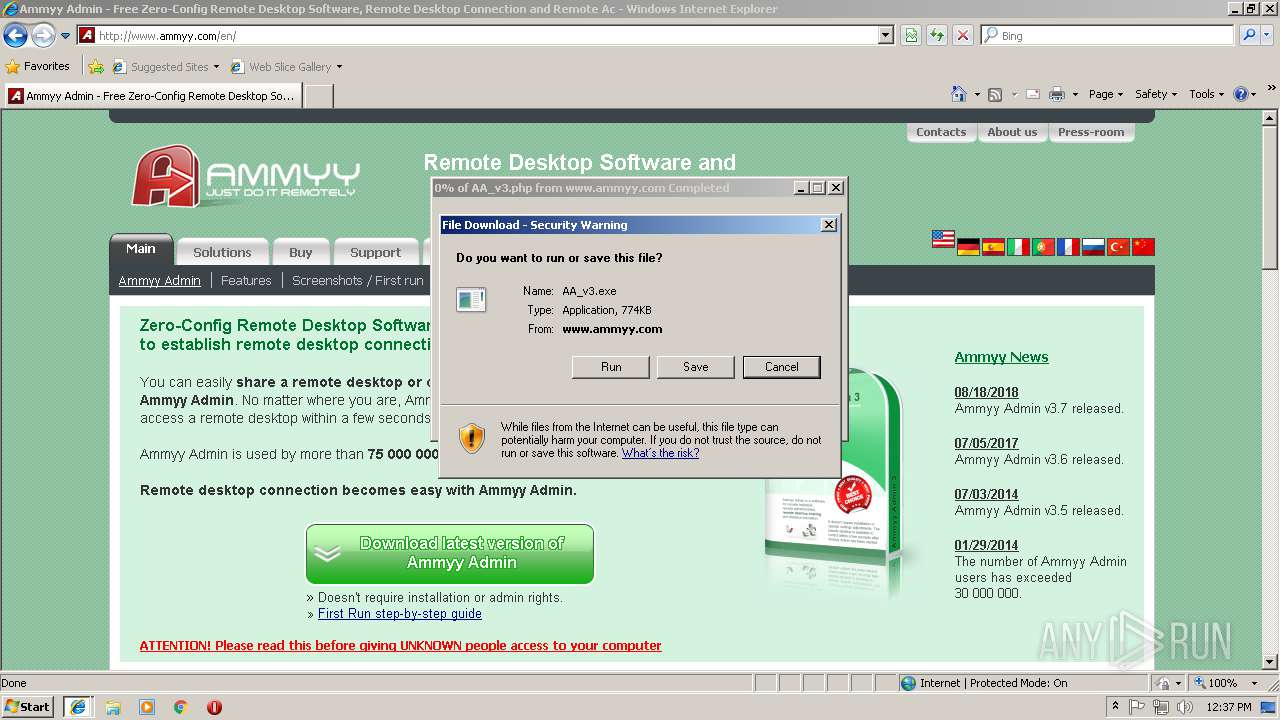Open the Favorites star button
This screenshot has height=720, width=1280.
click(x=38, y=66)
